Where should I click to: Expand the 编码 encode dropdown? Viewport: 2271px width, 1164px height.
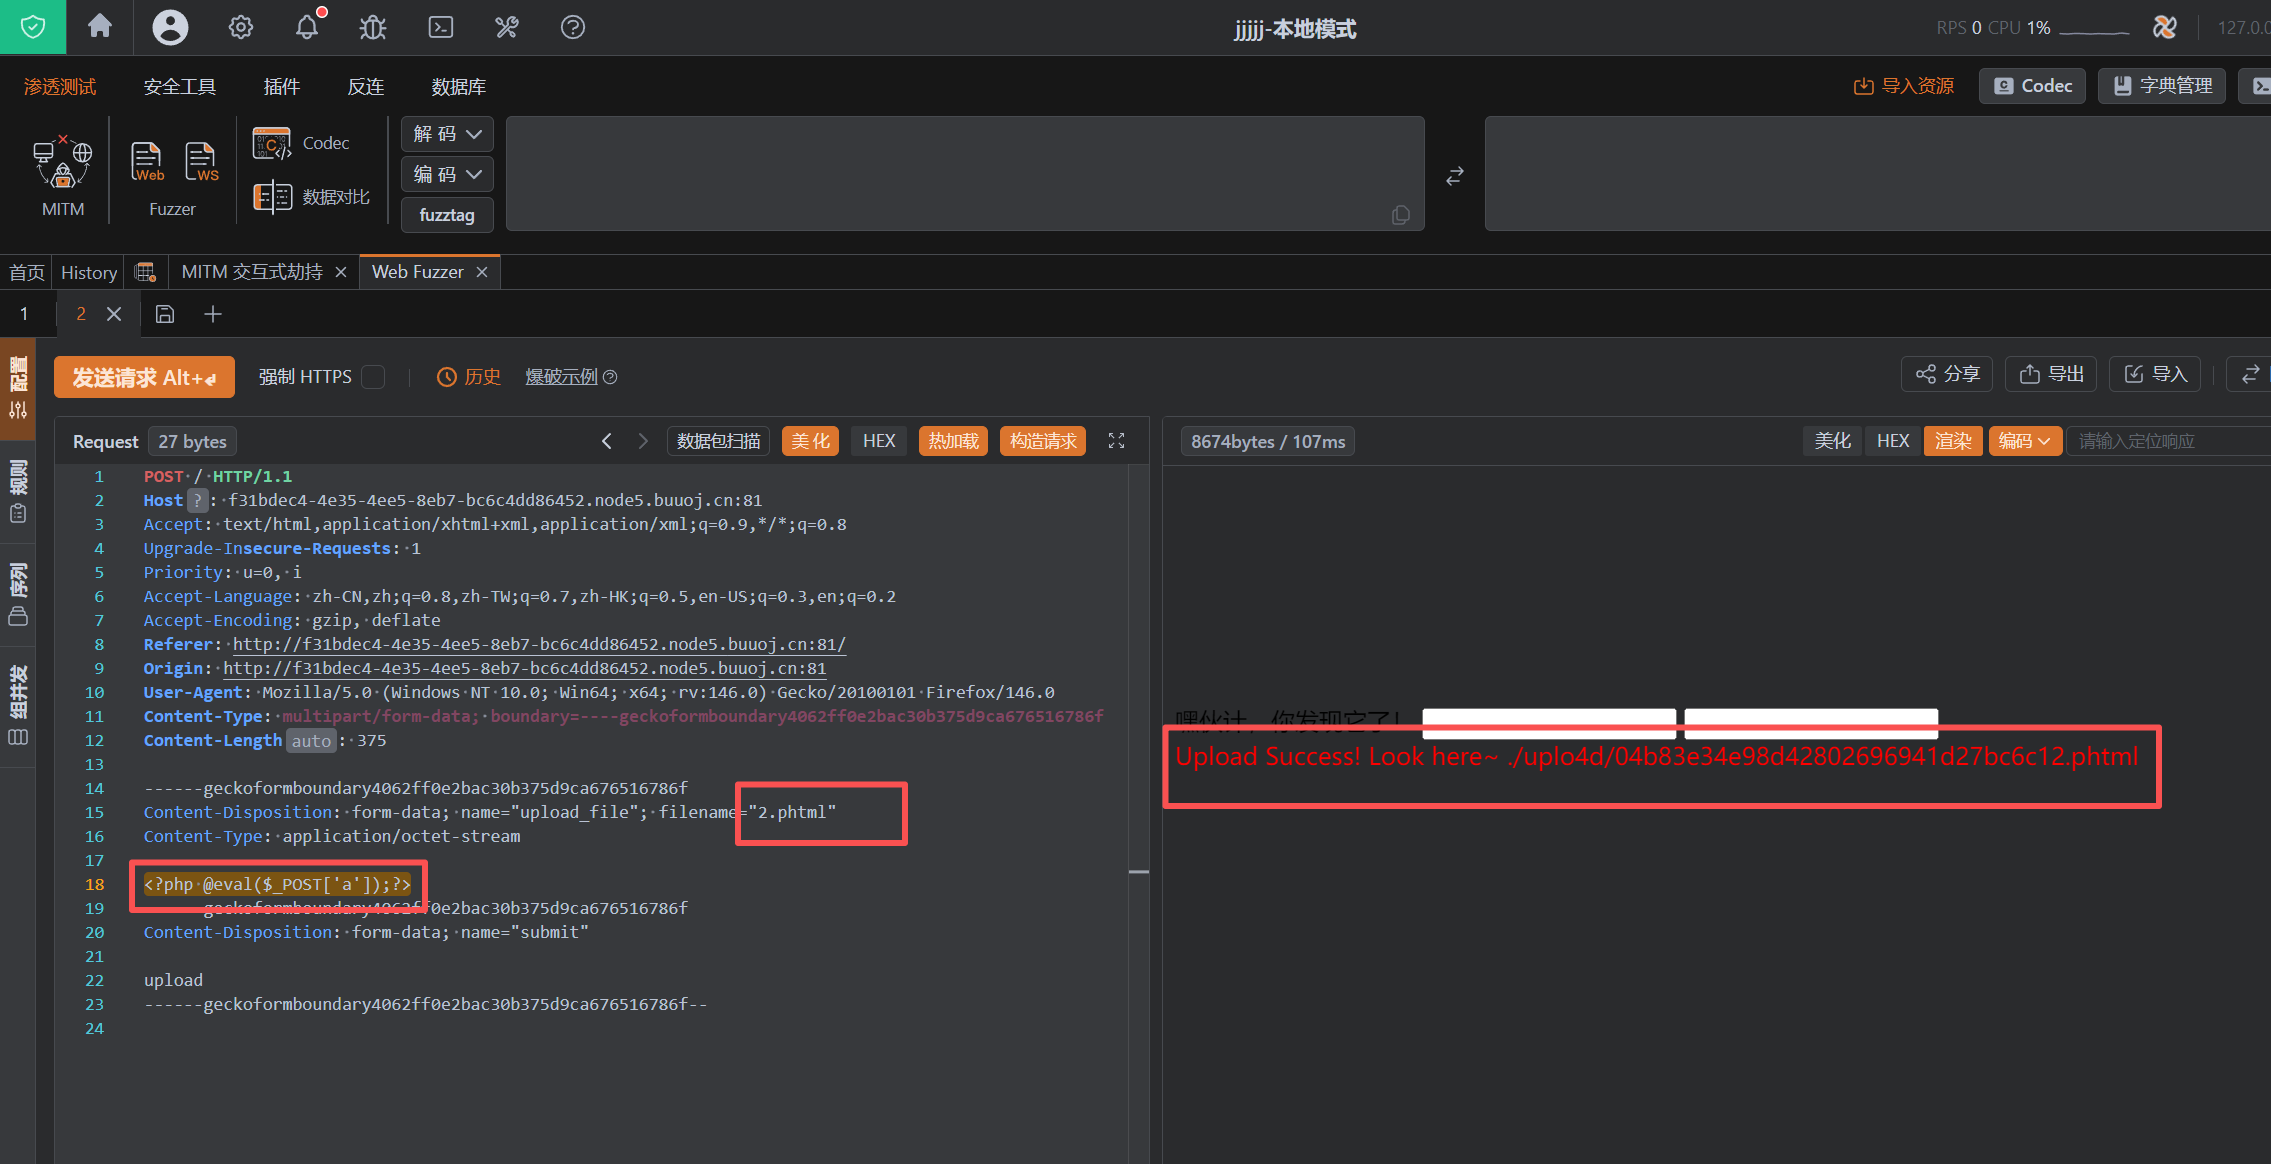click(447, 174)
